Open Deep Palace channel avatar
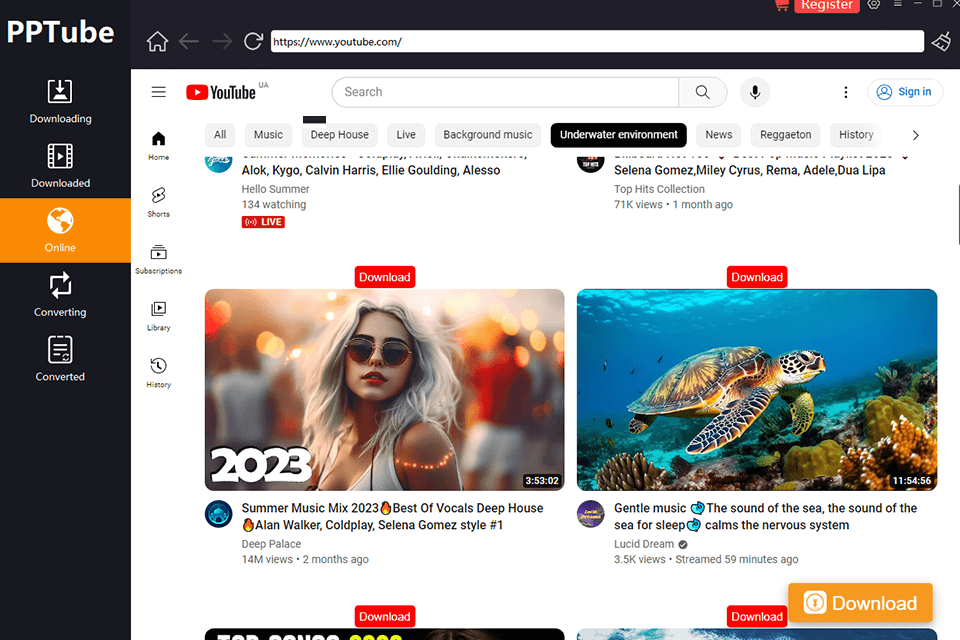 click(x=219, y=514)
